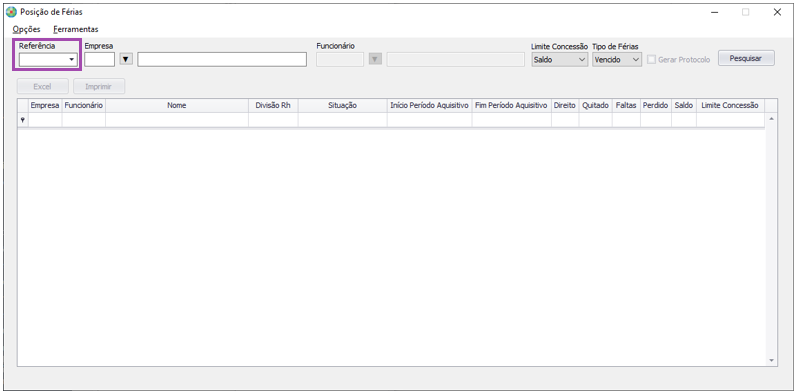Click the Excel export button
This screenshot has width=796, height=392.
click(x=42, y=87)
